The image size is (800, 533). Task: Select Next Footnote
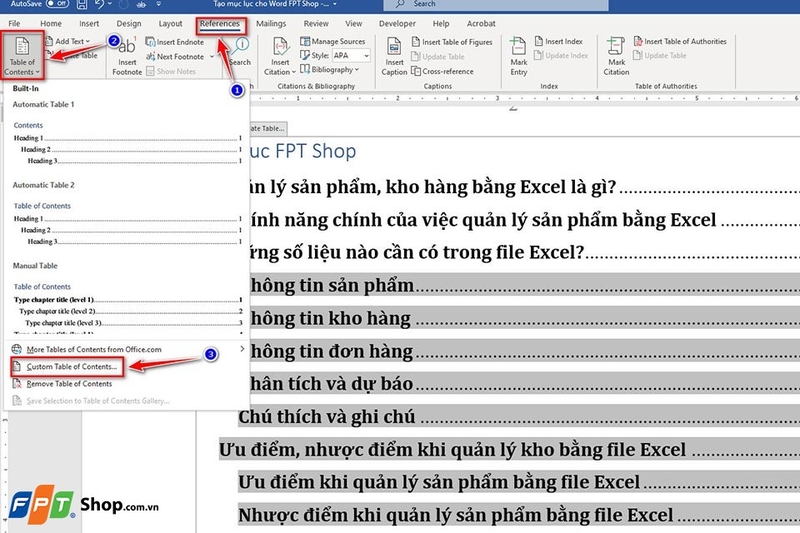point(175,57)
